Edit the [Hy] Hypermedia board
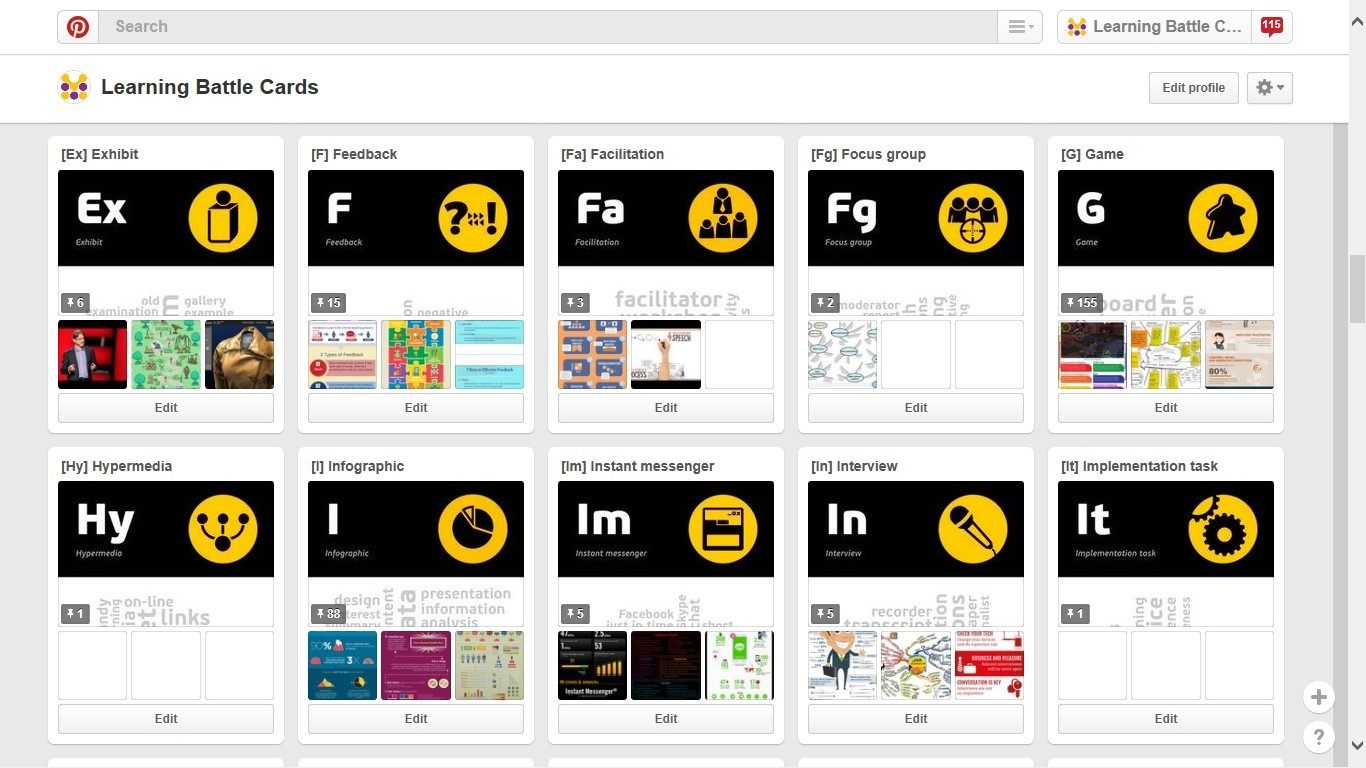This screenshot has height=768, width=1366. coord(166,719)
